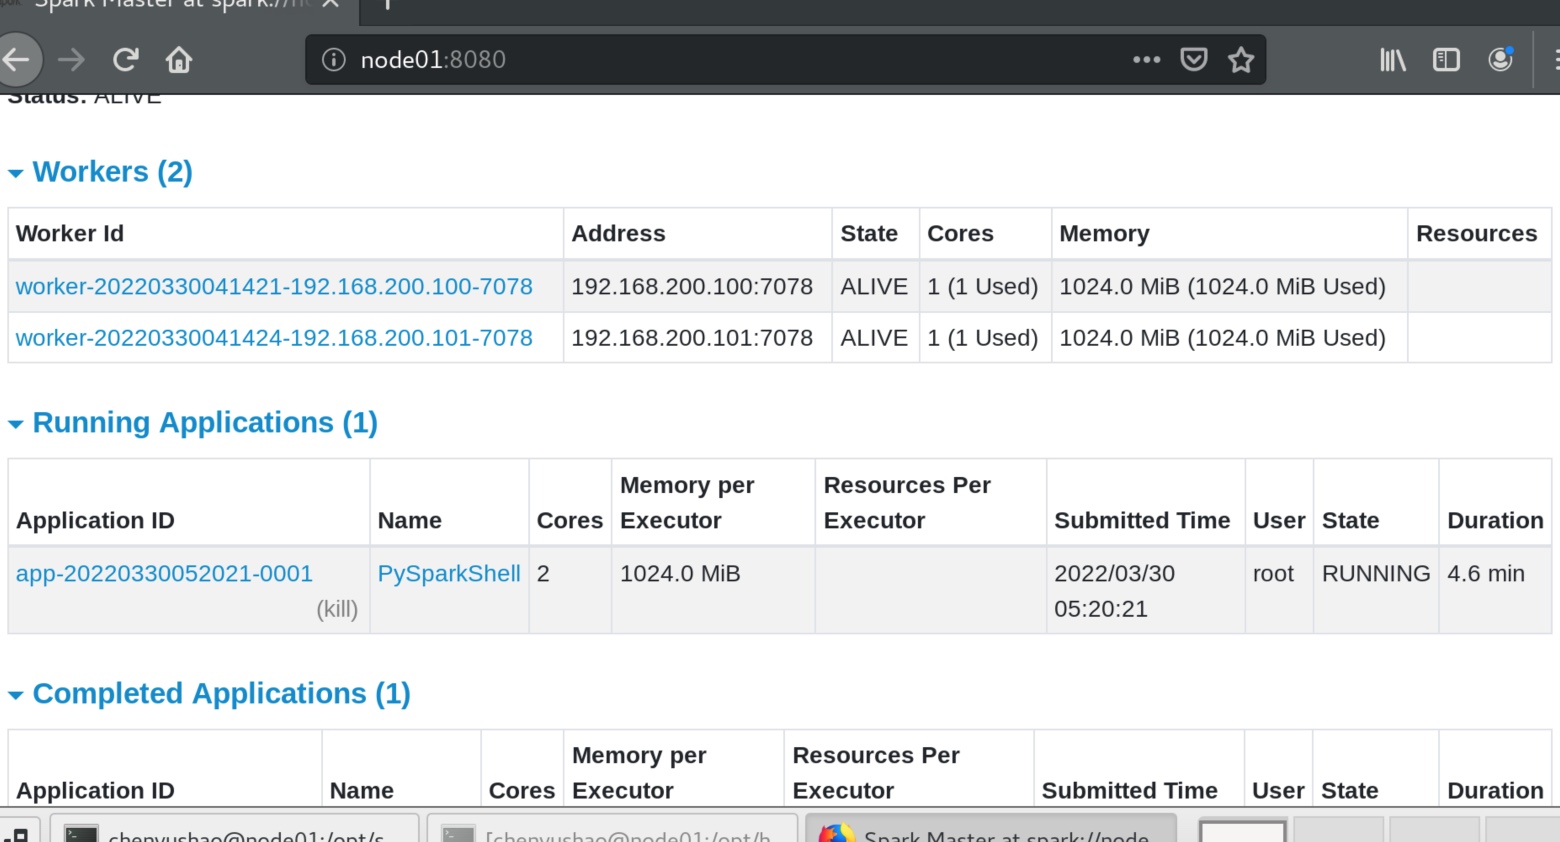Open worker 192.168.200.100-7078 link
The width and height of the screenshot is (1560, 842).
(274, 287)
